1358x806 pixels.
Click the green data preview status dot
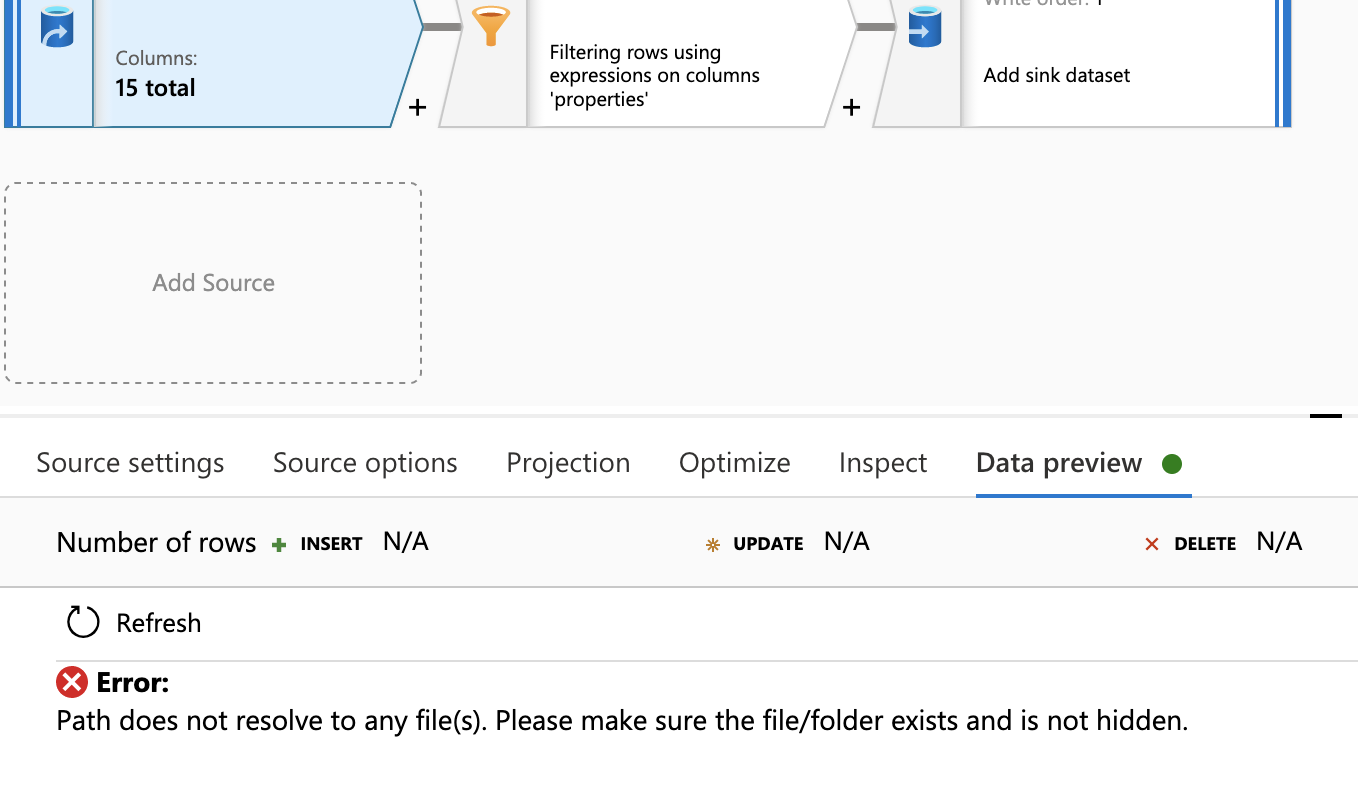click(x=1172, y=463)
